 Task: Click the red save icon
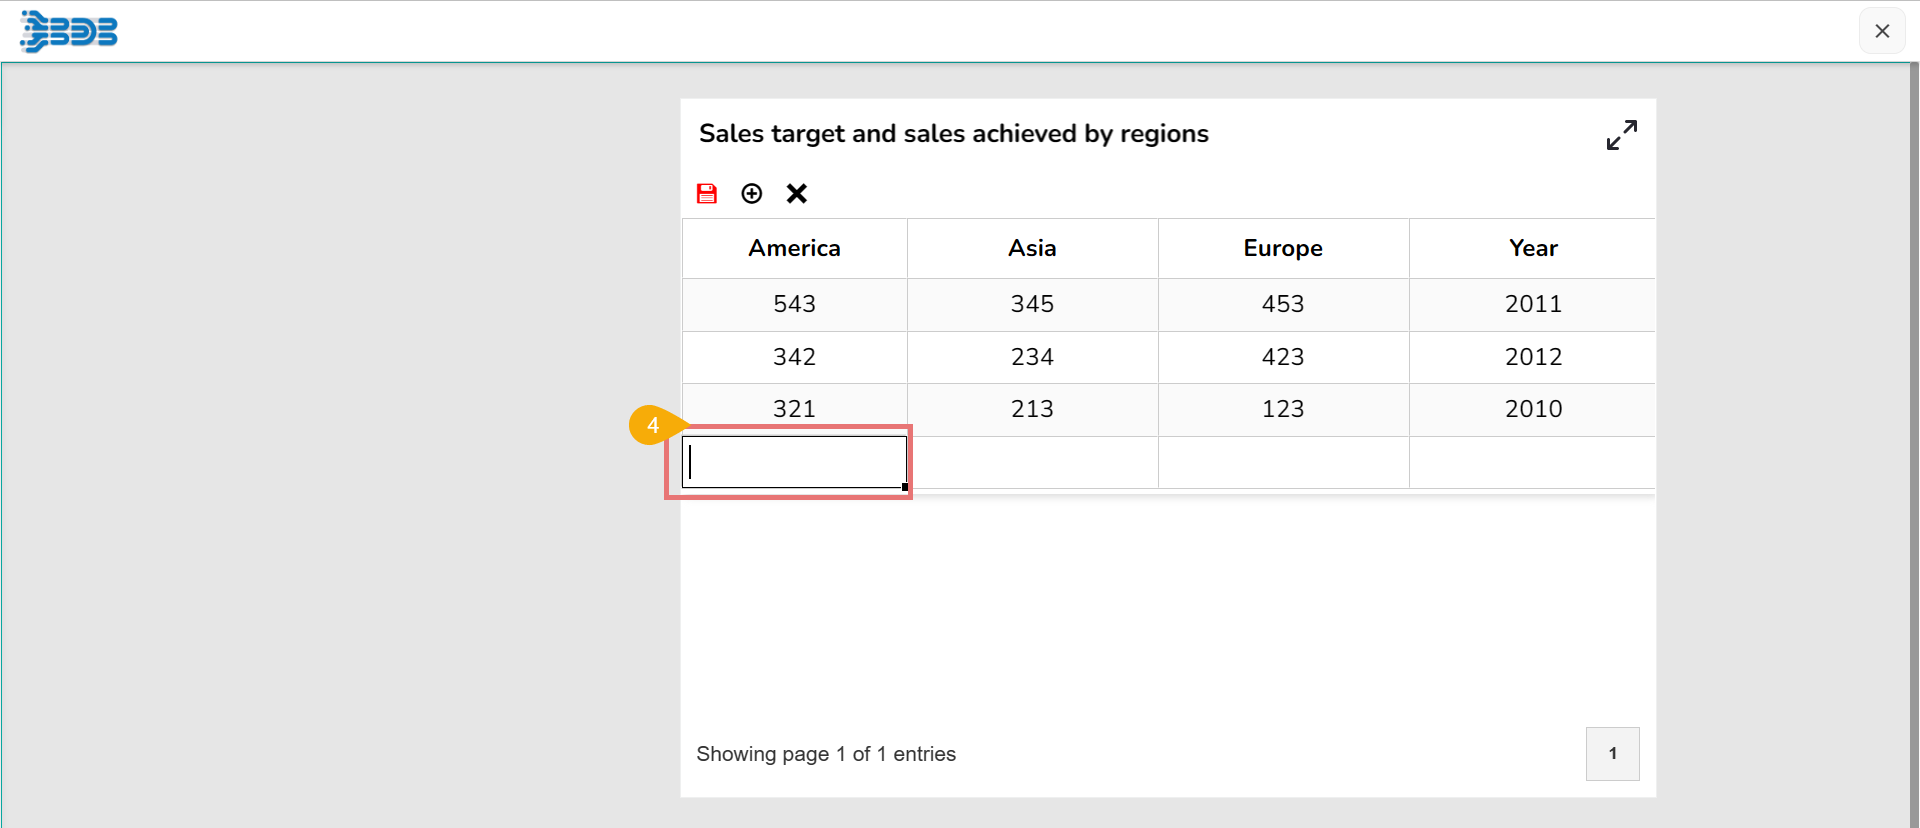(707, 194)
